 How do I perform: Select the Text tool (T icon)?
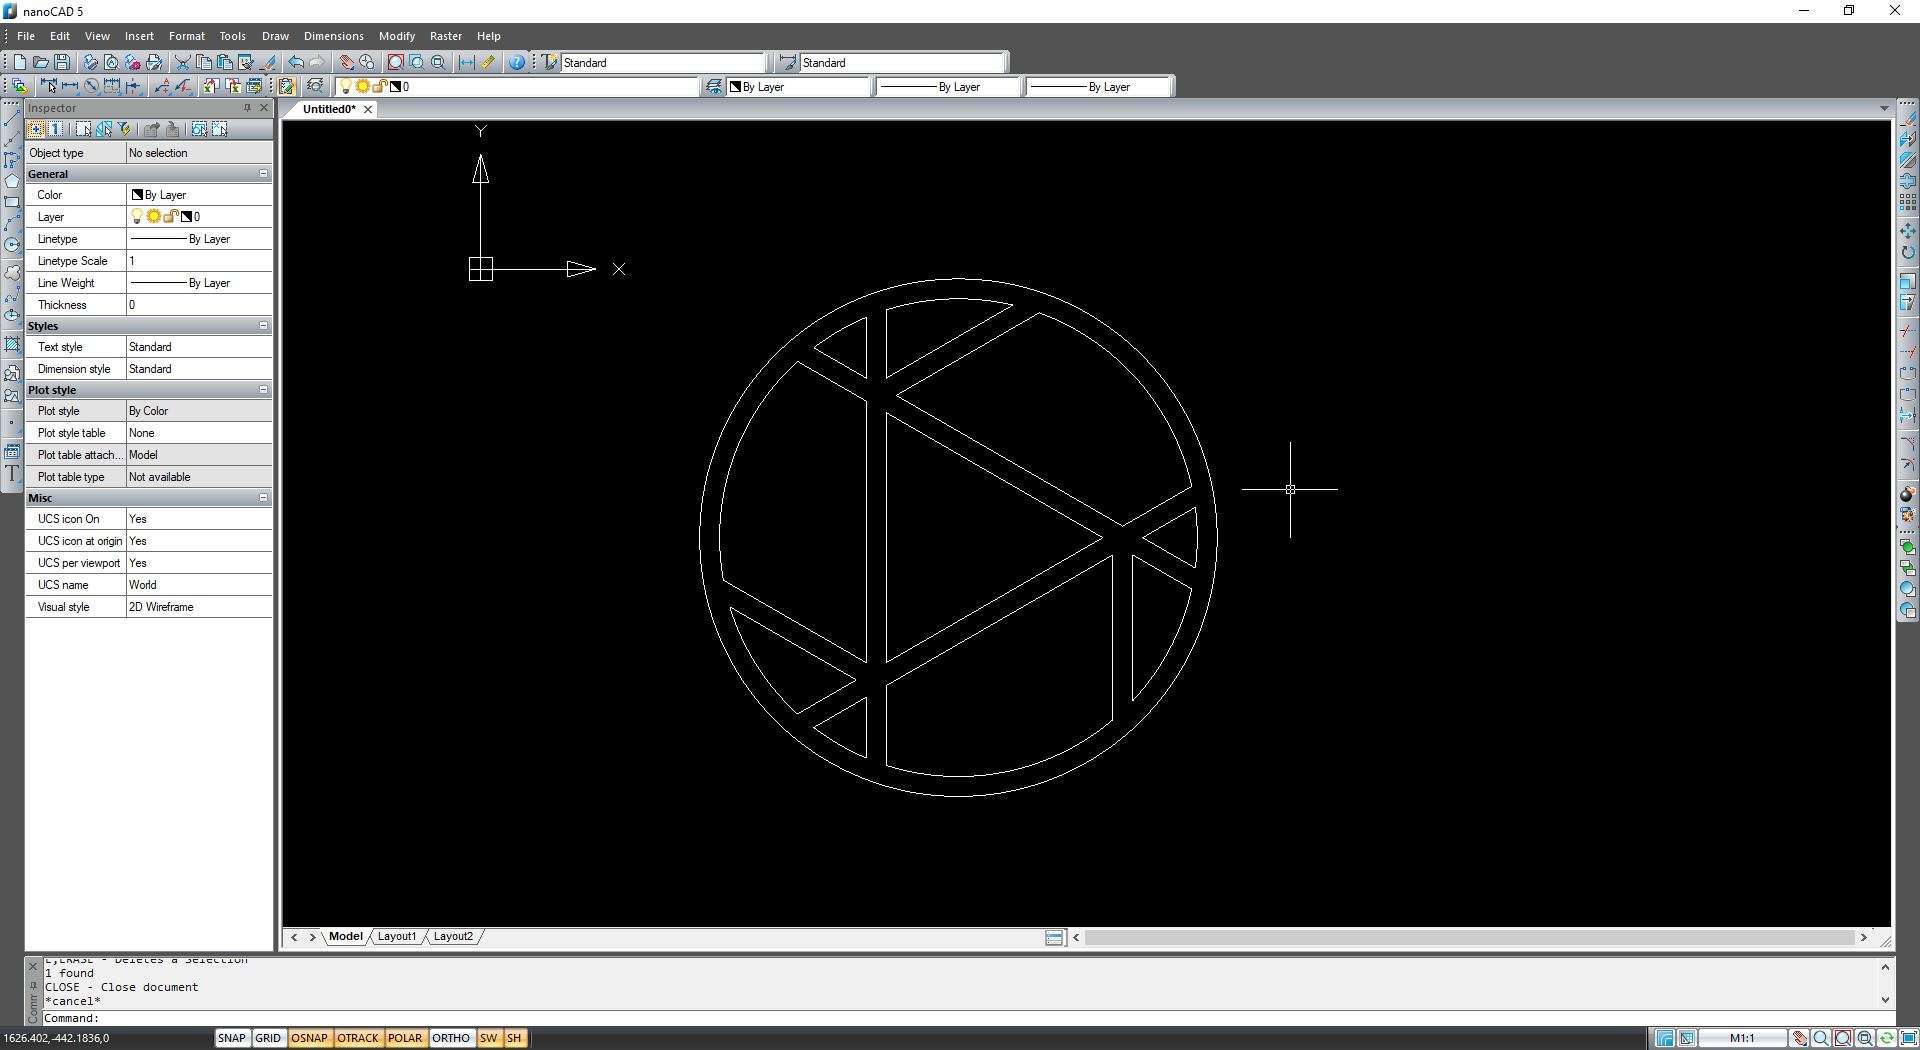(x=12, y=474)
